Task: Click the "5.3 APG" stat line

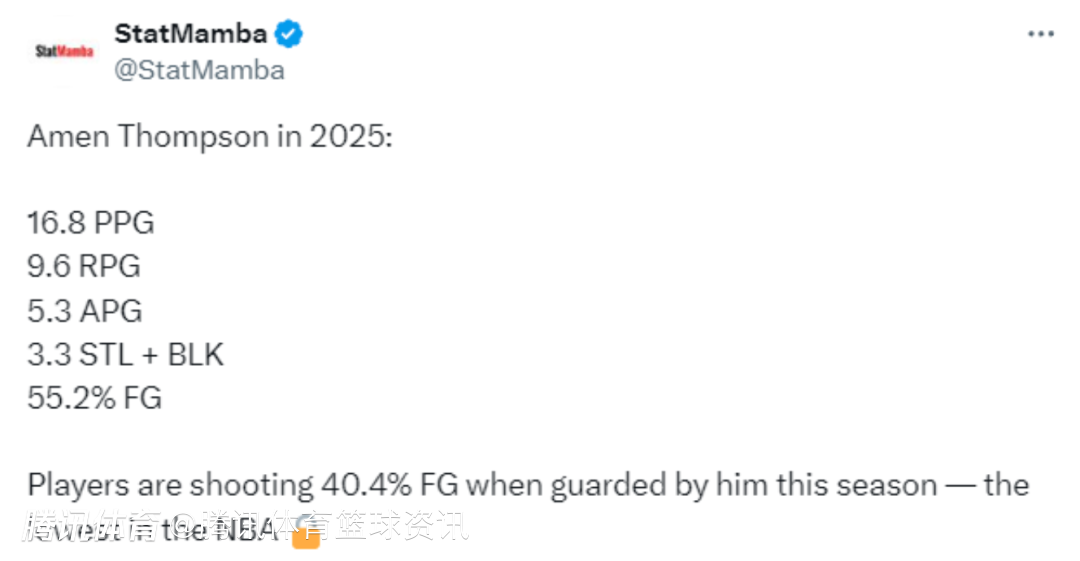Action: 85,311
